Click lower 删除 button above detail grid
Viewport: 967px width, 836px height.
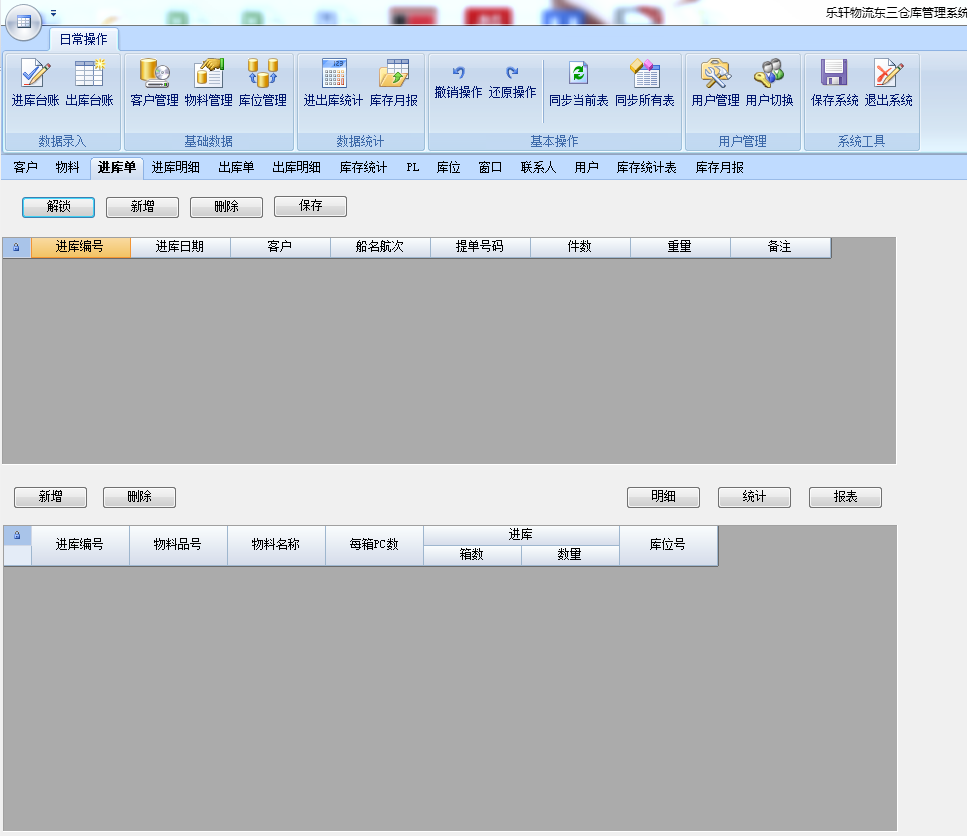[x=139, y=497]
